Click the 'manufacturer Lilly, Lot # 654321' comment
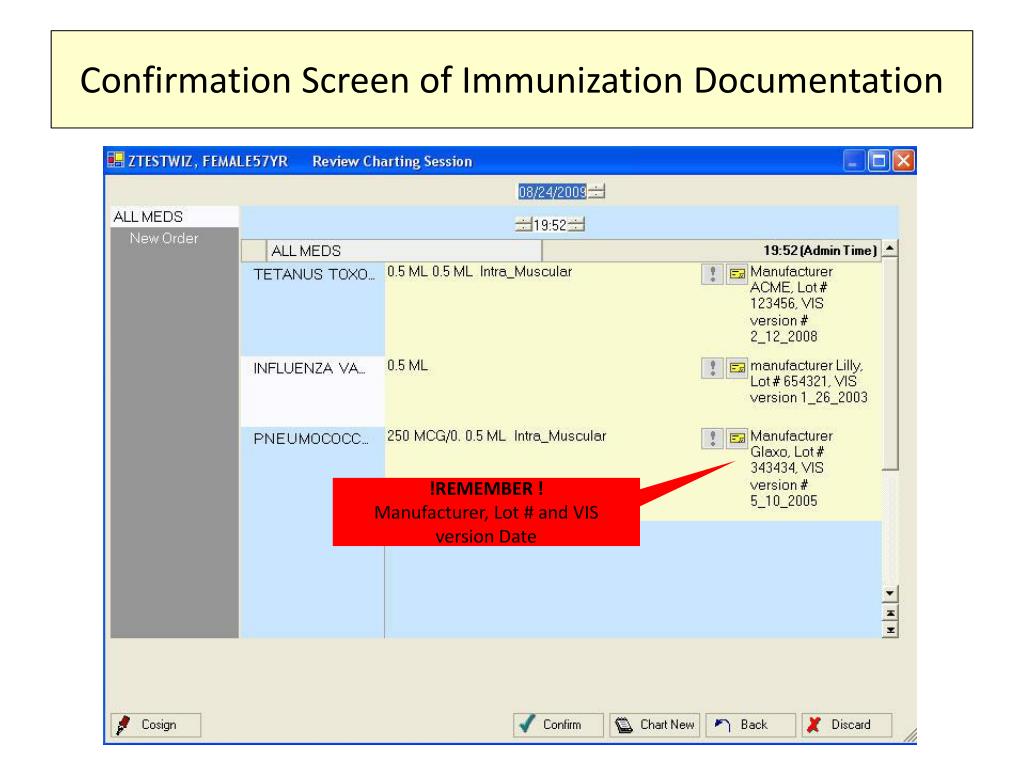Viewport: 1024px width, 768px height. point(808,381)
